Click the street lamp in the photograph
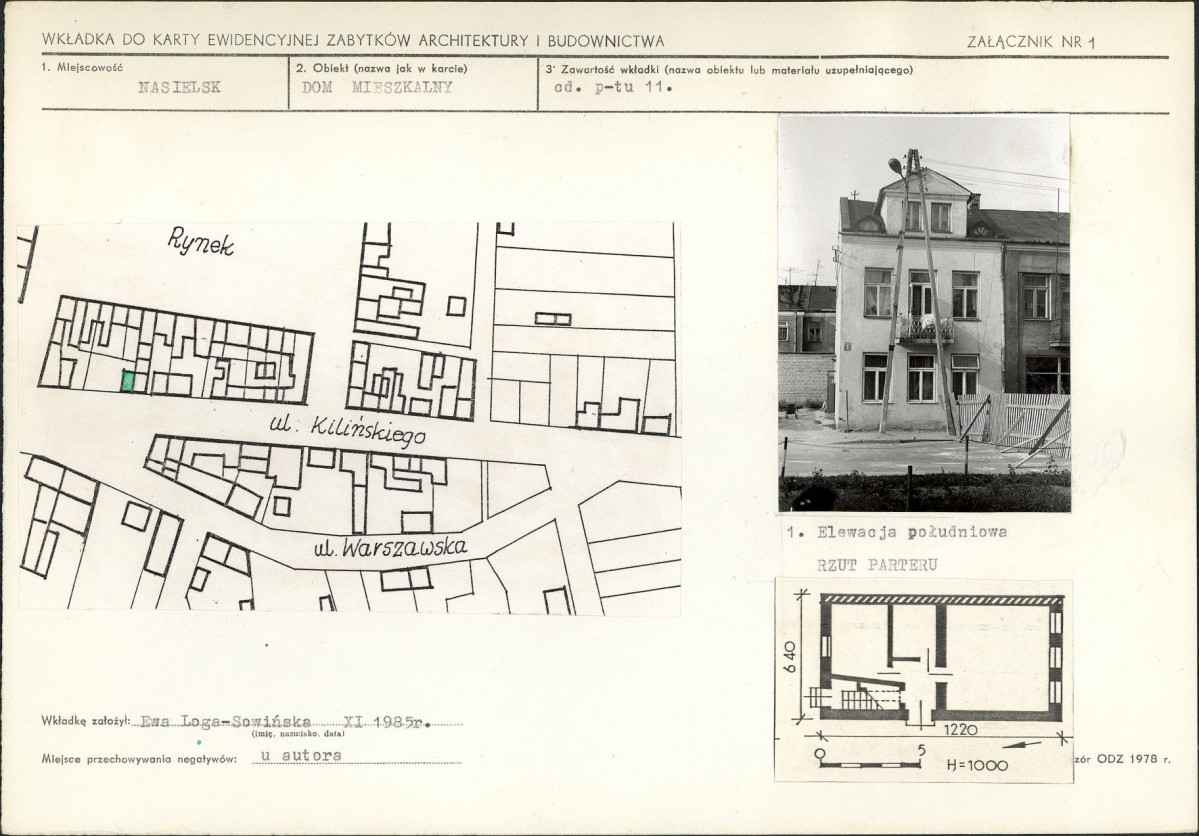The width and height of the screenshot is (1199, 836). point(896,166)
